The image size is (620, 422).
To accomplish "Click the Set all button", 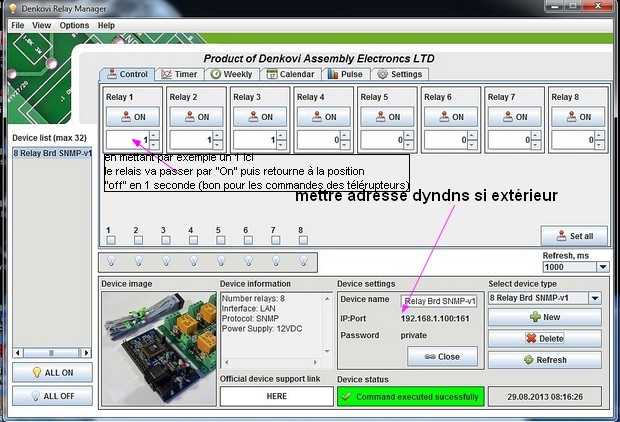I will tap(574, 236).
